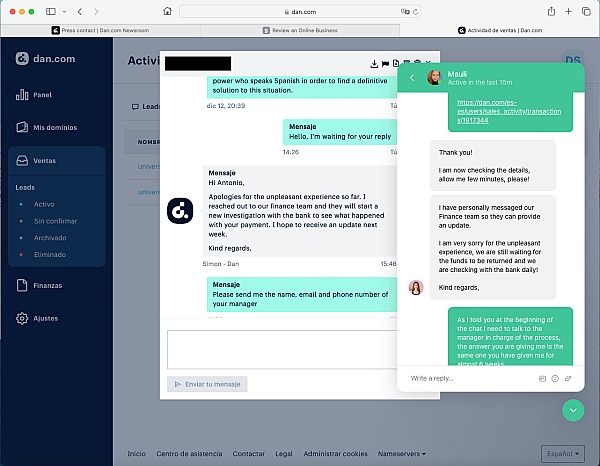This screenshot has width=600, height=466.
Task: Collapse the chat widget with green chevron button
Action: click(x=573, y=410)
